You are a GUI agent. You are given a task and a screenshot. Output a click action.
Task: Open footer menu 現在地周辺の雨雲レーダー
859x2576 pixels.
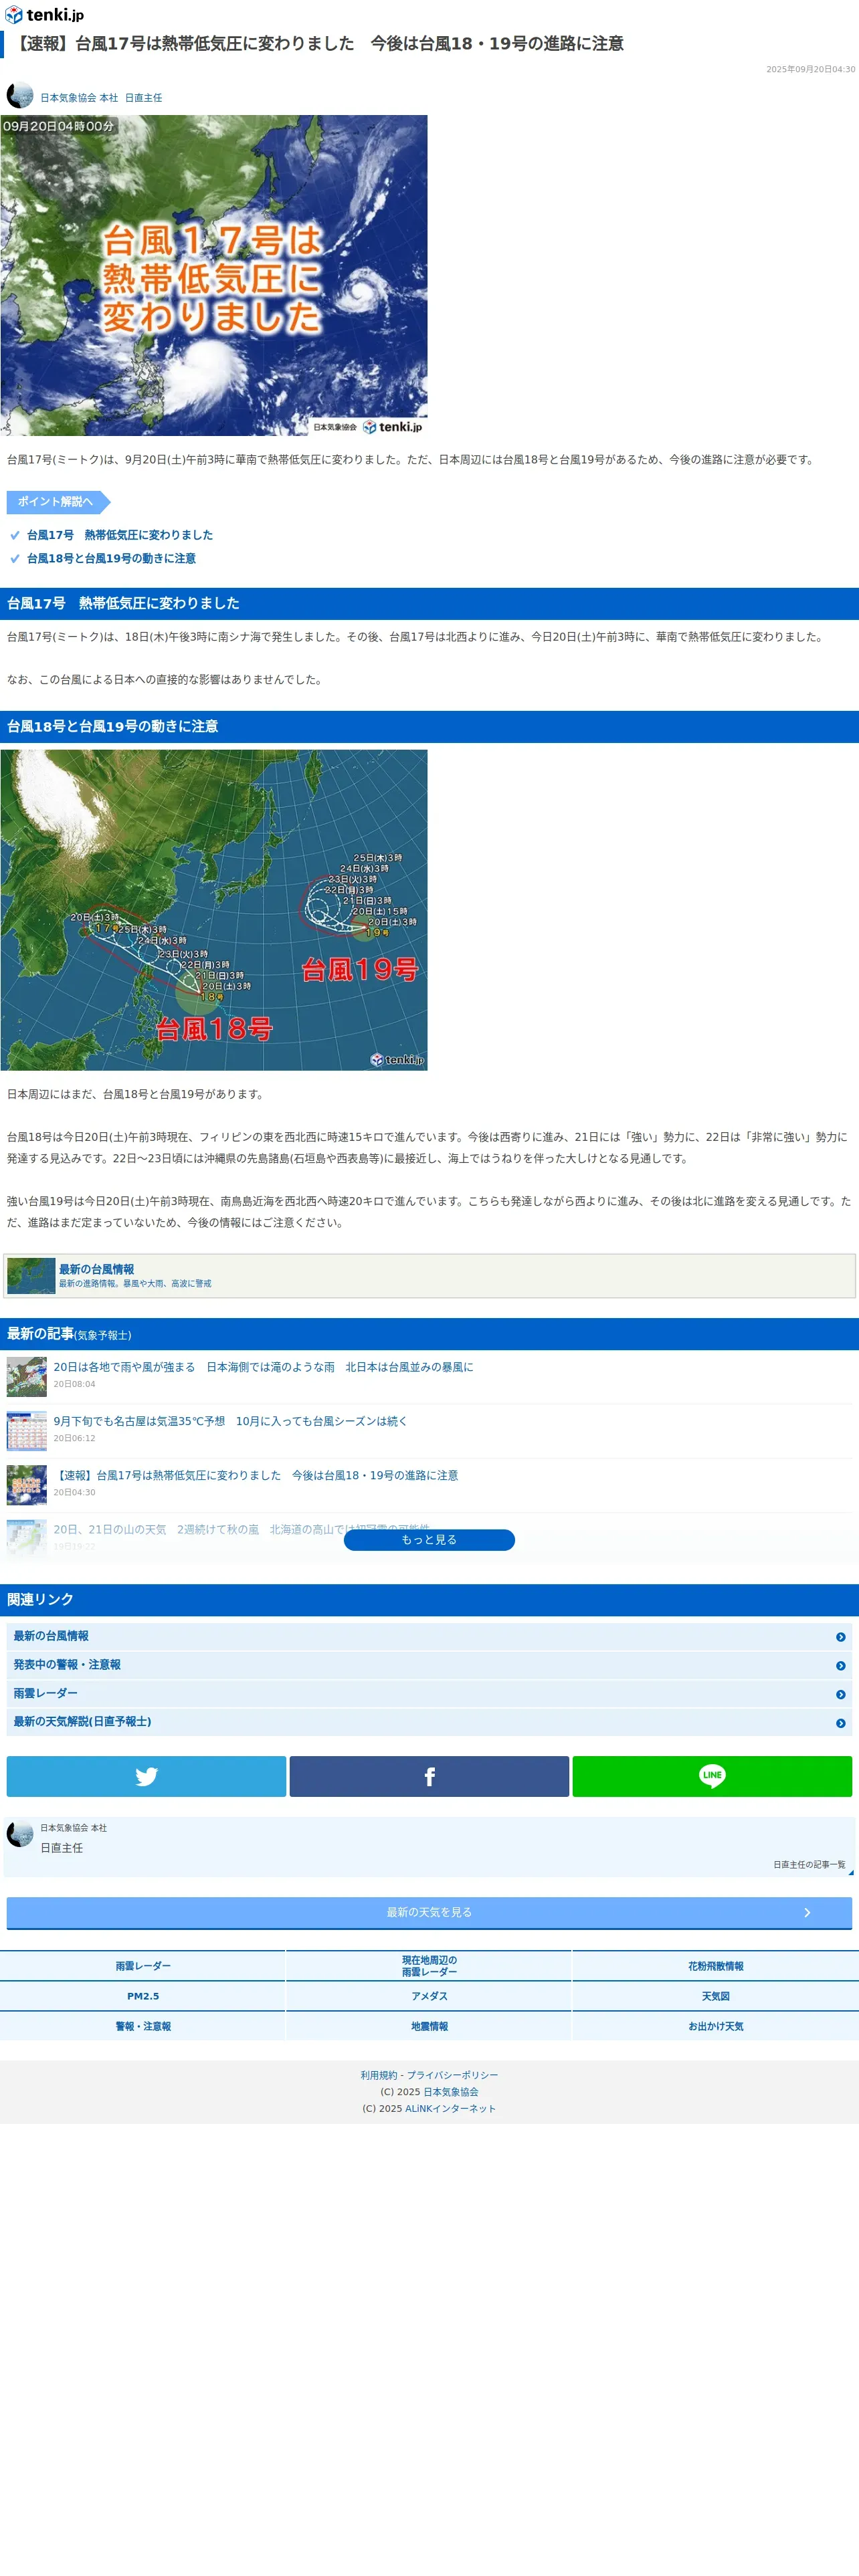point(429,1966)
